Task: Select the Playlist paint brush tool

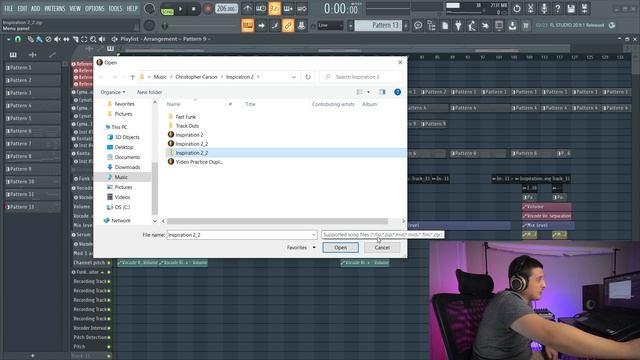Action: (39, 39)
